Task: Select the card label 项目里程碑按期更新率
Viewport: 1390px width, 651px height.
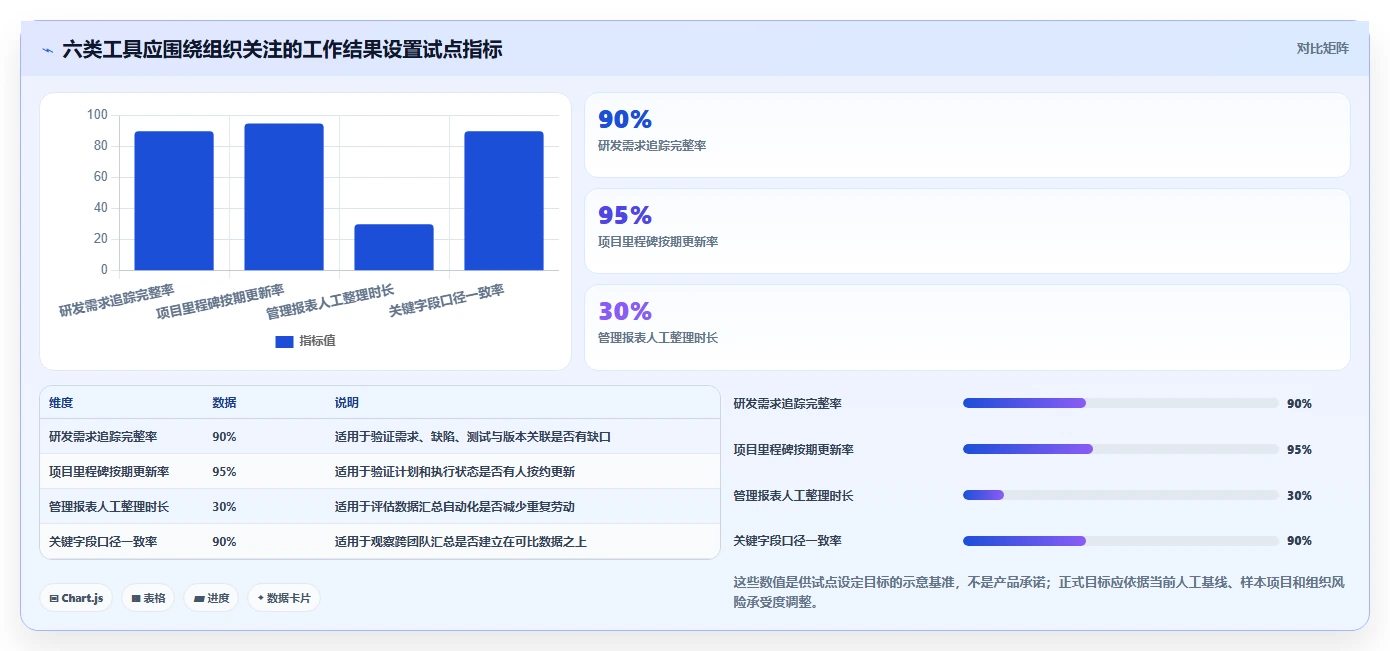Action: pyautogui.click(x=658, y=242)
